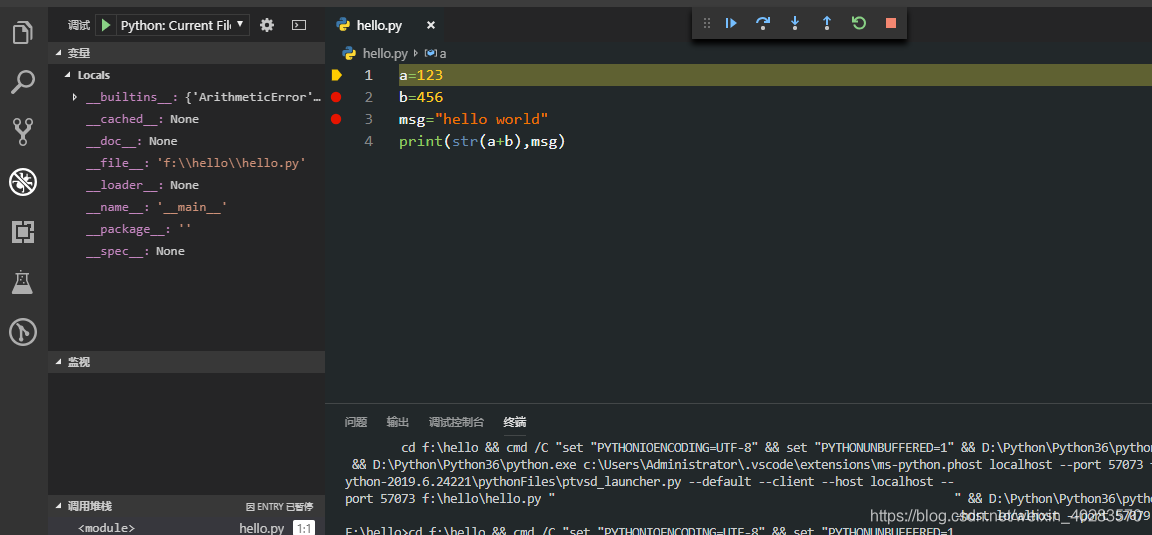Image resolution: width=1152 pixels, height=535 pixels.
Task: Open the Explorer view in activity bar
Action: 24,33
